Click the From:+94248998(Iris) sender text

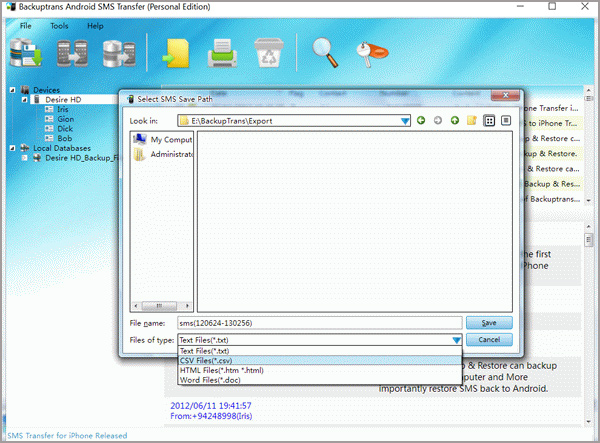click(211, 416)
